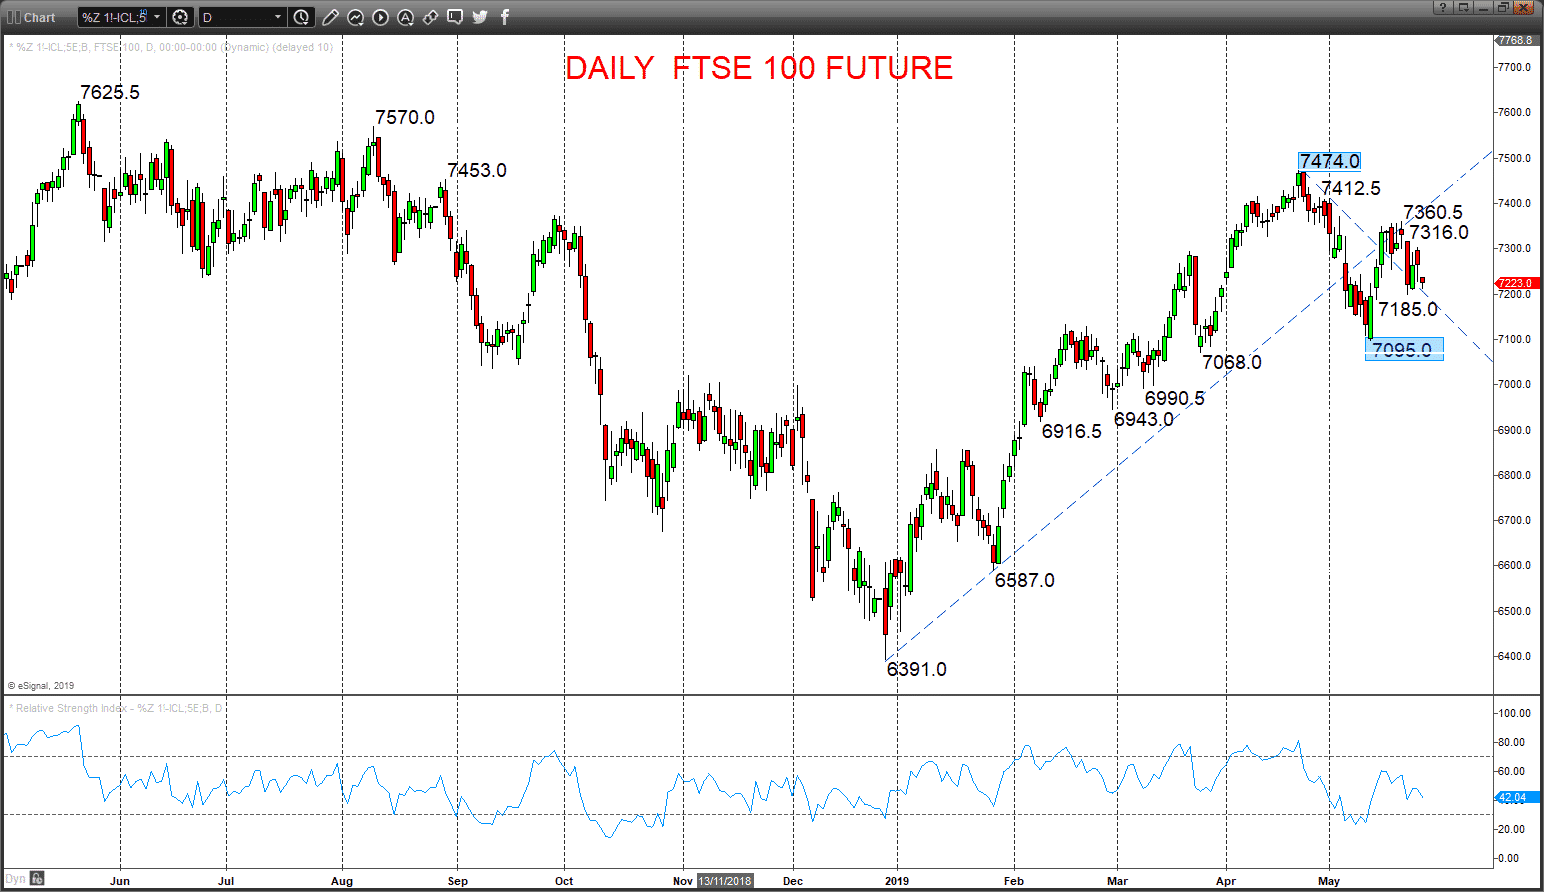Open the symbol settings gear icon
The width and height of the screenshot is (1544, 892).
pos(180,17)
